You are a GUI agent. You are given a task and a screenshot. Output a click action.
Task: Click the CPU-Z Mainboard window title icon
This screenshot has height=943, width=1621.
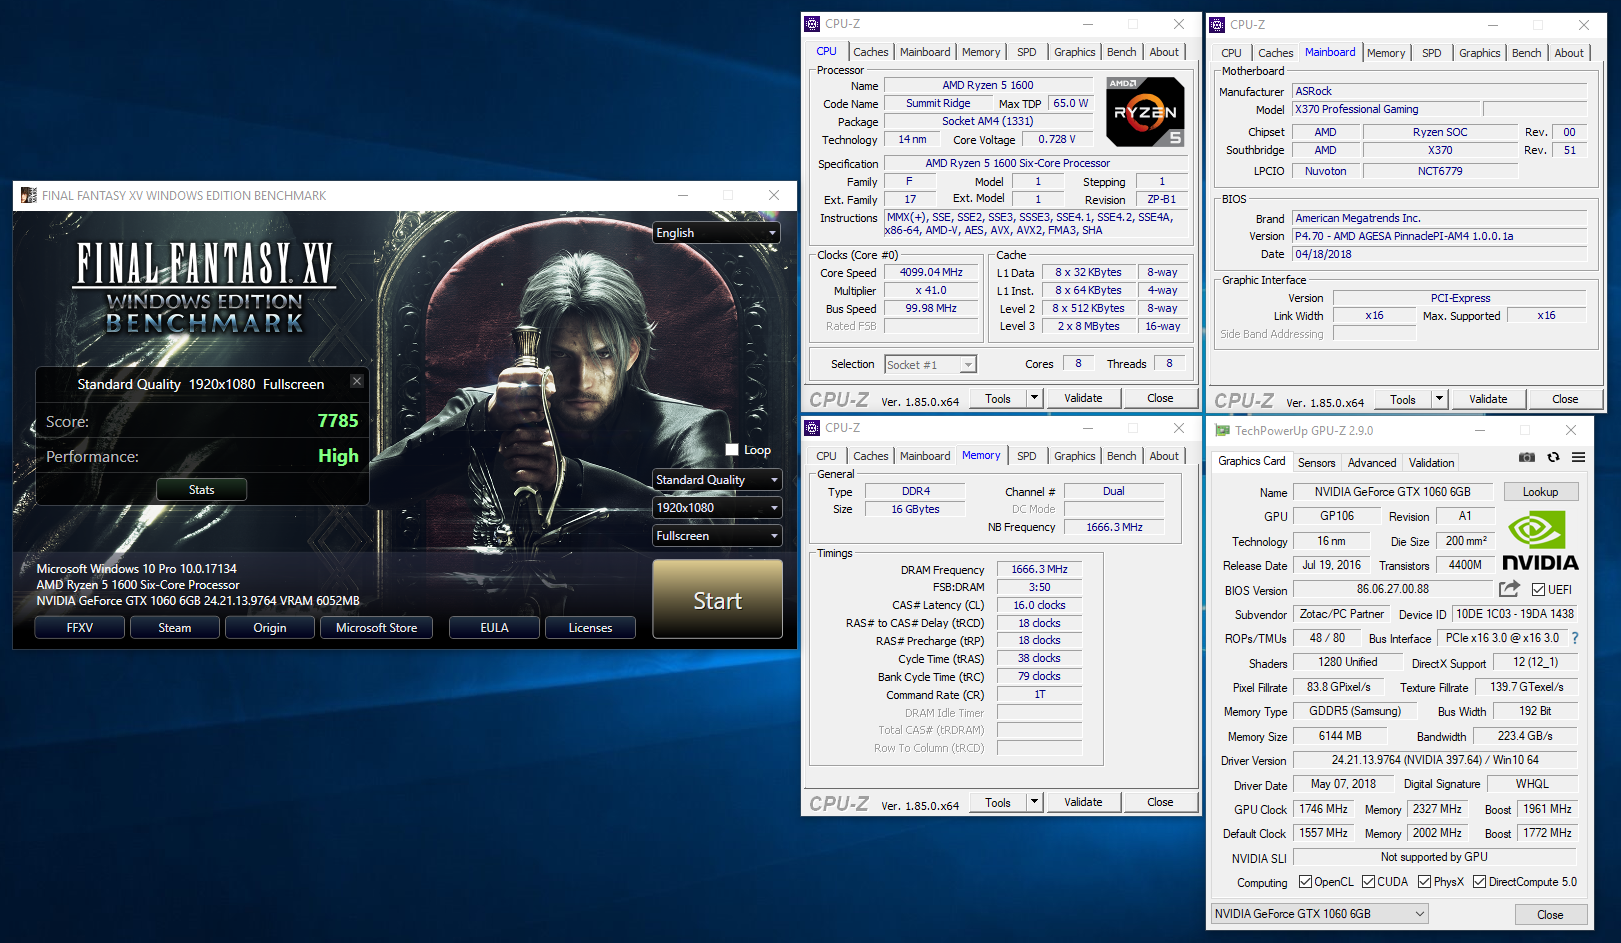point(1217,24)
